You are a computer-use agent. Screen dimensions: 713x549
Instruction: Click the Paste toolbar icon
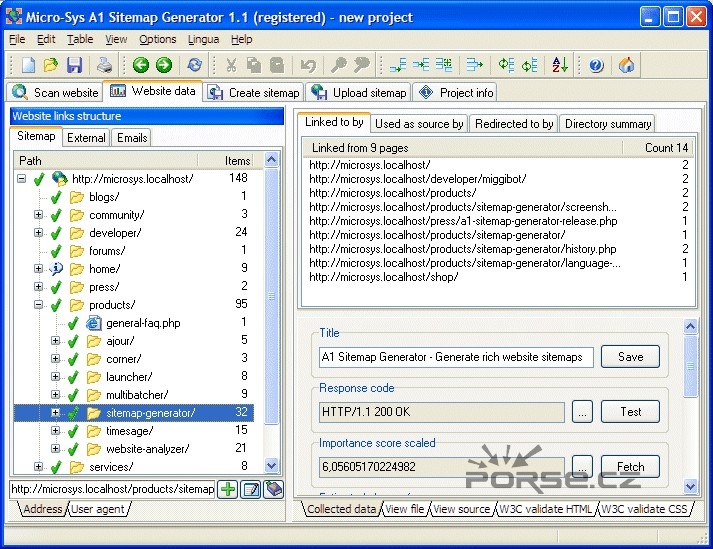click(x=277, y=65)
